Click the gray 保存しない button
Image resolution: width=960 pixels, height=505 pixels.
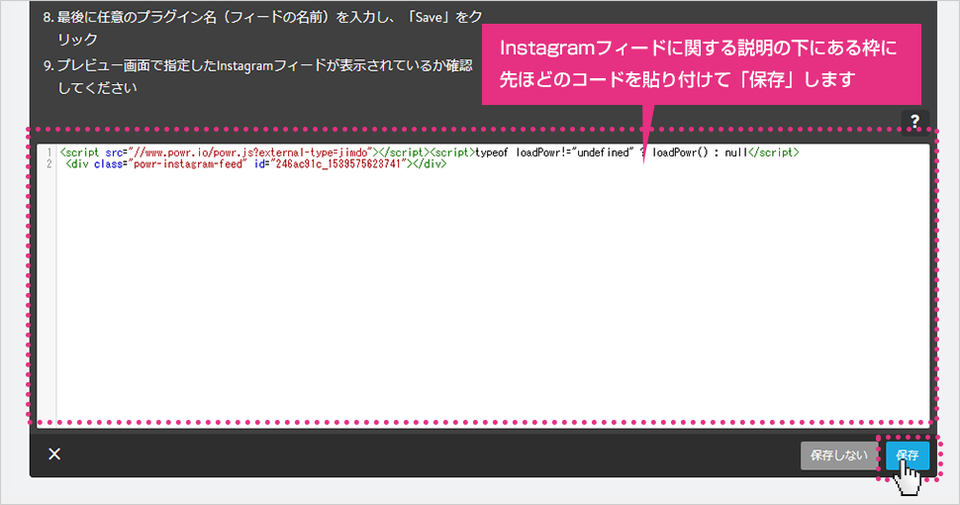[x=838, y=455]
